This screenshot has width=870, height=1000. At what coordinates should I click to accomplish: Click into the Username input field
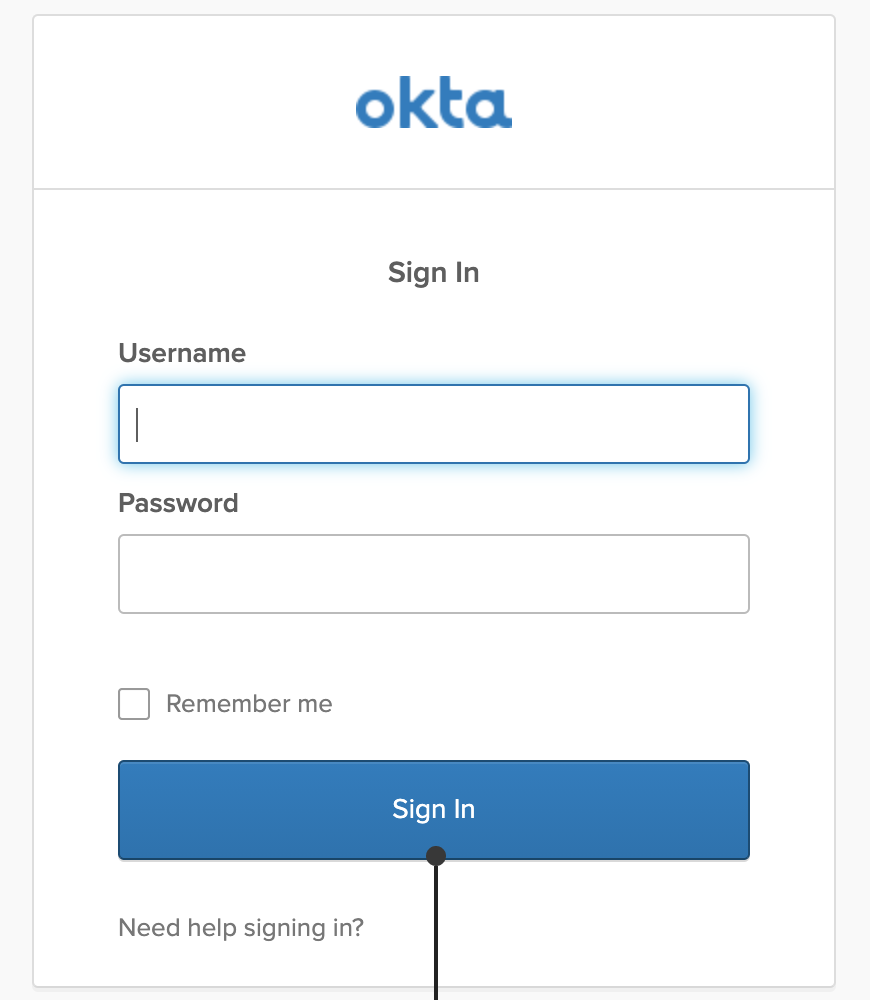(x=434, y=424)
